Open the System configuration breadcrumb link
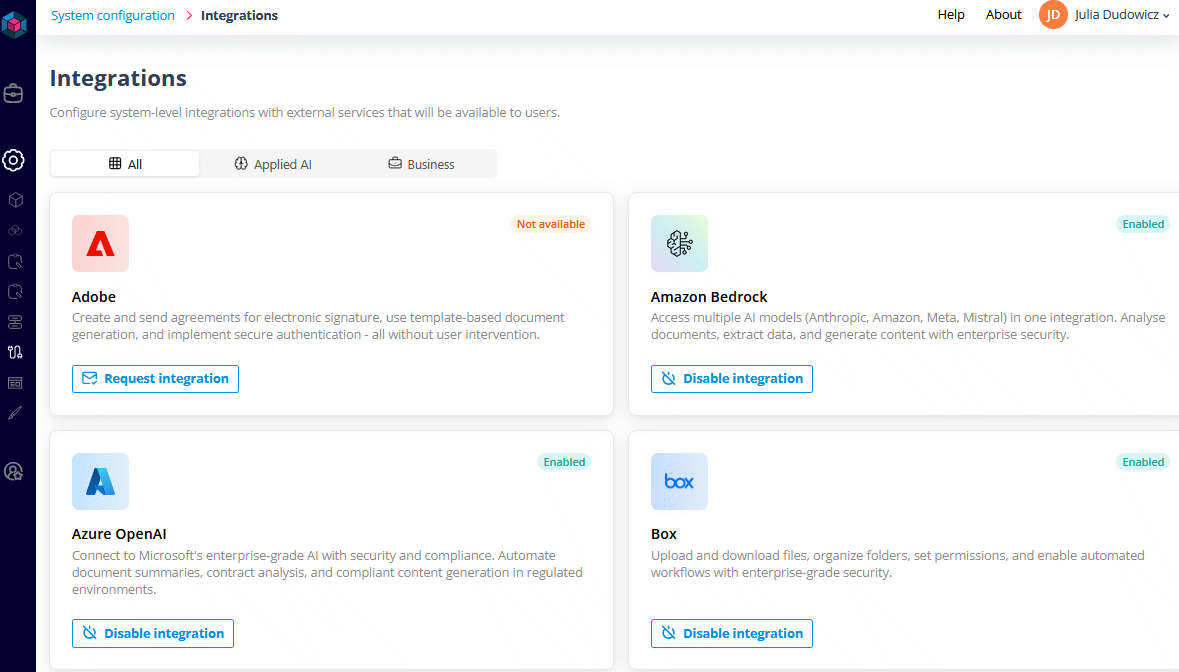Image resolution: width=1179 pixels, height=672 pixels. coord(112,15)
